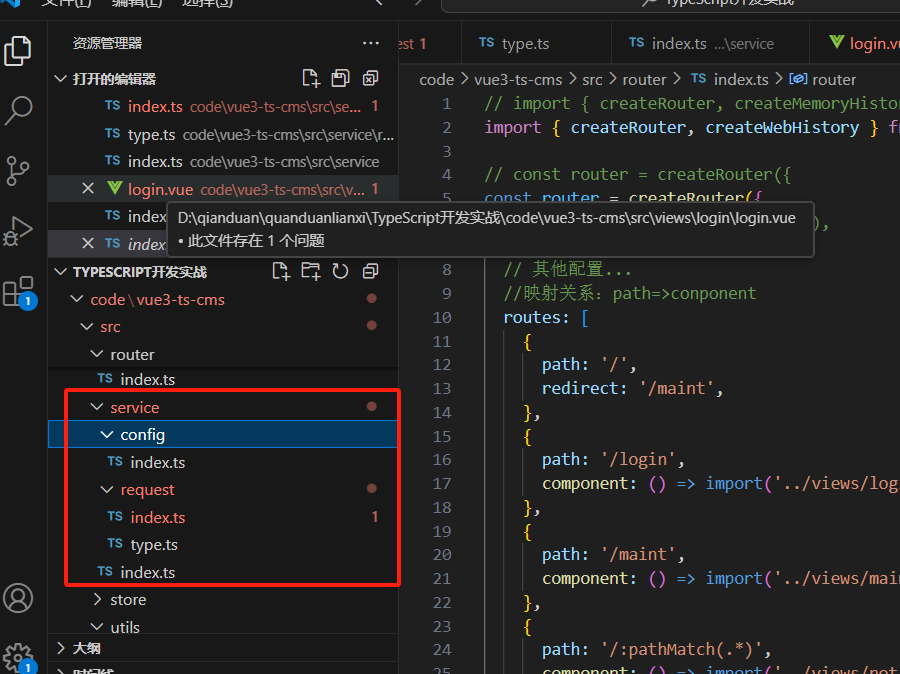Image resolution: width=900 pixels, height=674 pixels.
Task: Save all open editors icon
Action: (x=340, y=78)
